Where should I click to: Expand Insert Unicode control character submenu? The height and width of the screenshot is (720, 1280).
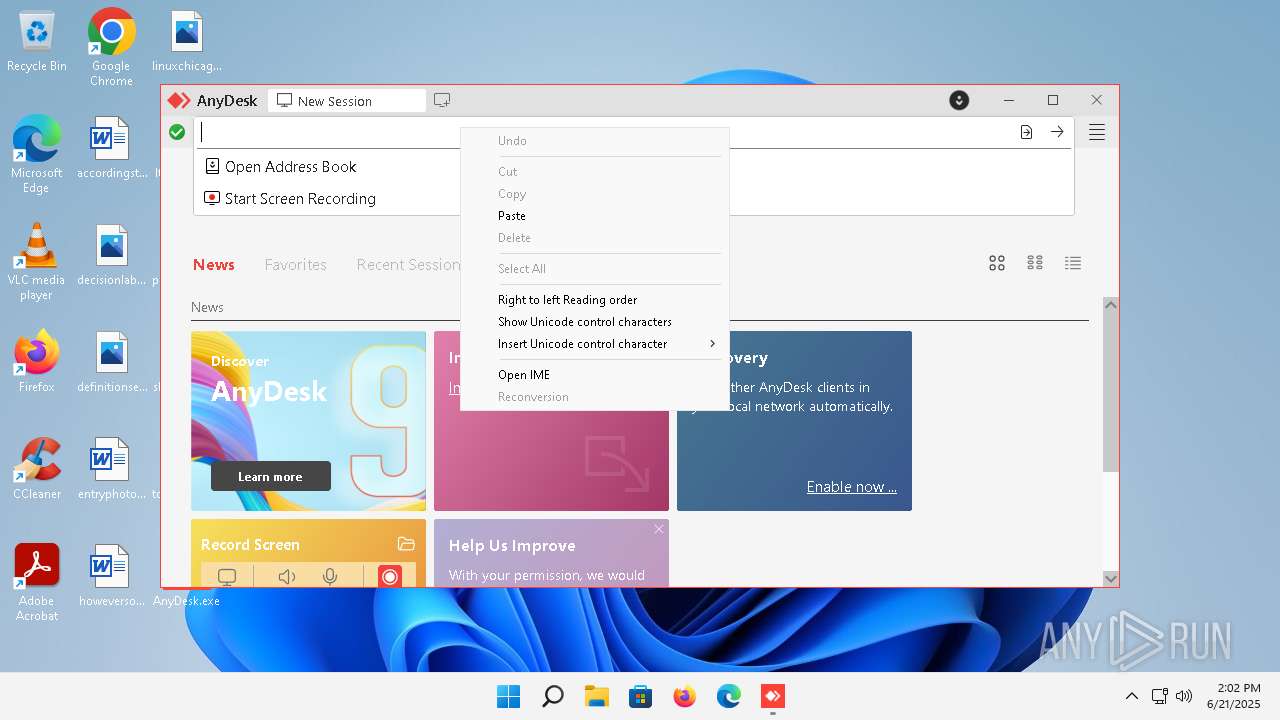(x=594, y=344)
